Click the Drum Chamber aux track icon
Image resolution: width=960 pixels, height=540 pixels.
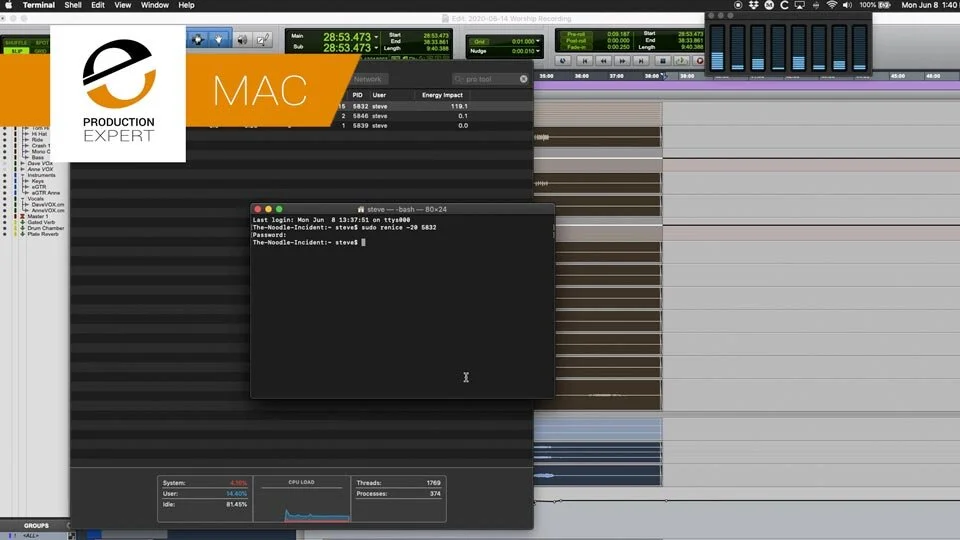23,228
